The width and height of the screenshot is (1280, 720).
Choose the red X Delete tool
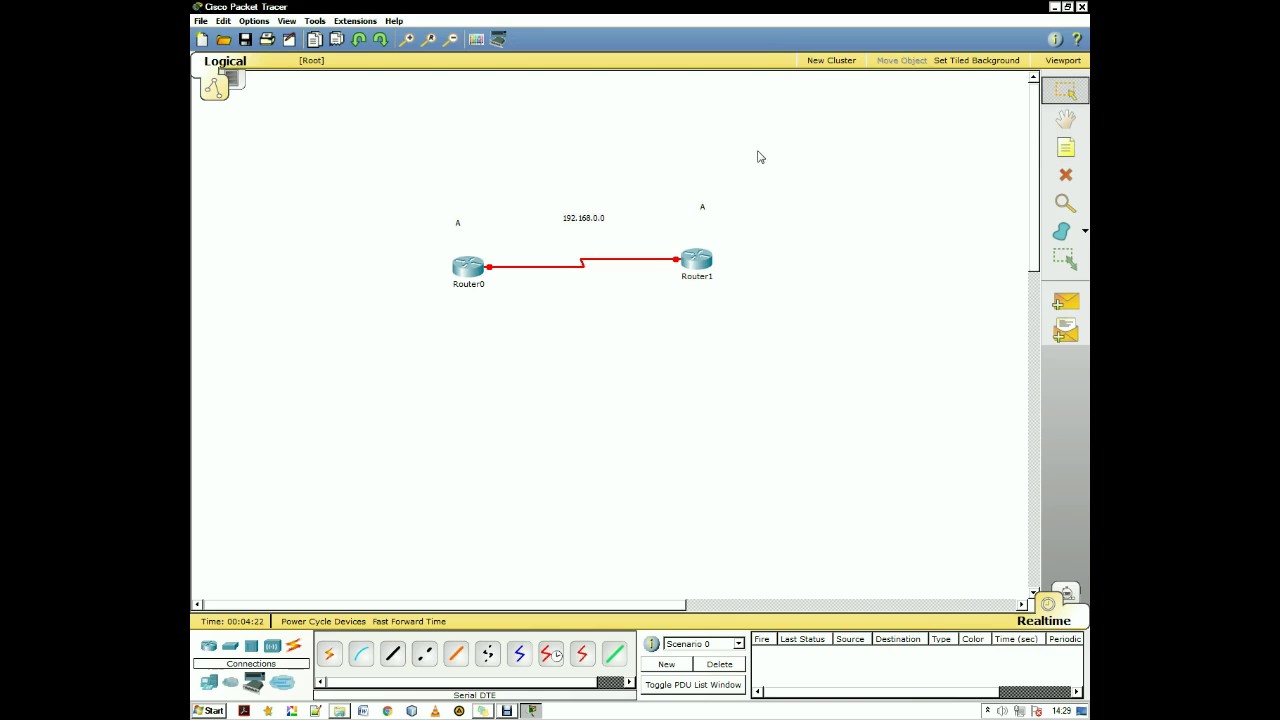[x=1065, y=175]
